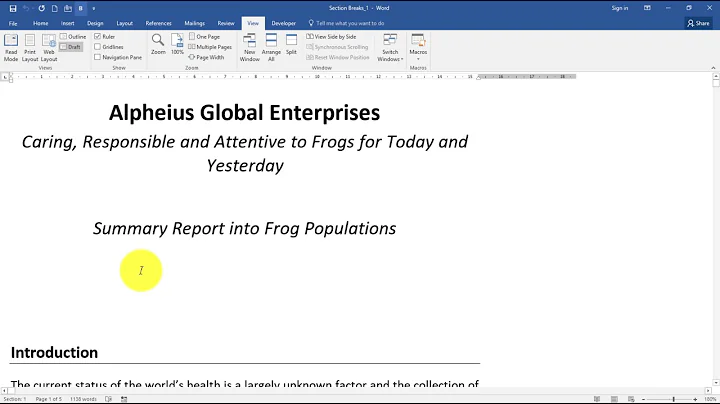Click Summary Report into Frog Populations text
This screenshot has height=404, width=720.
click(x=244, y=229)
